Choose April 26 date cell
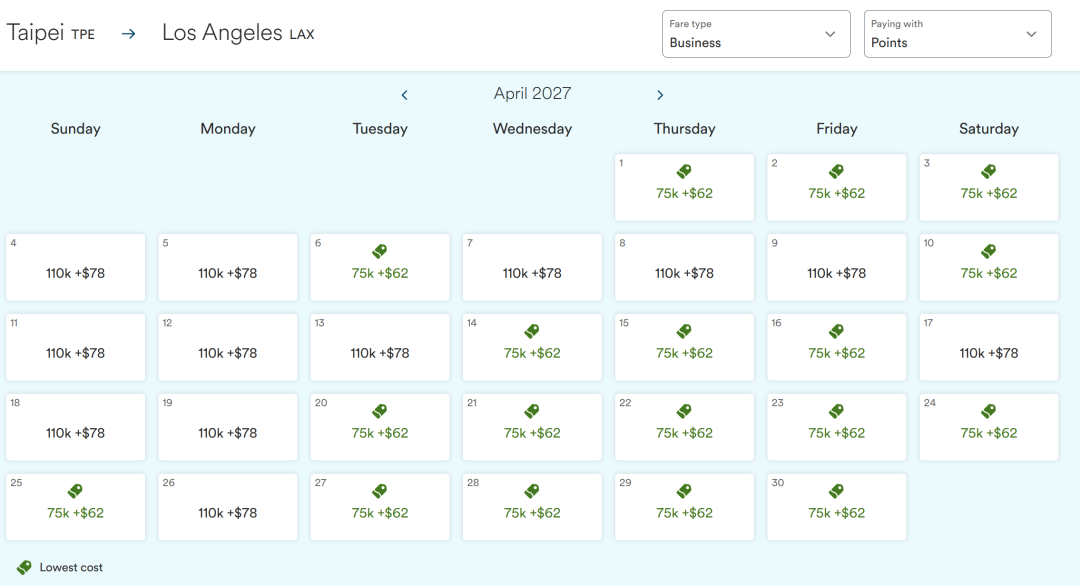The width and height of the screenshot is (1080, 586). point(228,507)
